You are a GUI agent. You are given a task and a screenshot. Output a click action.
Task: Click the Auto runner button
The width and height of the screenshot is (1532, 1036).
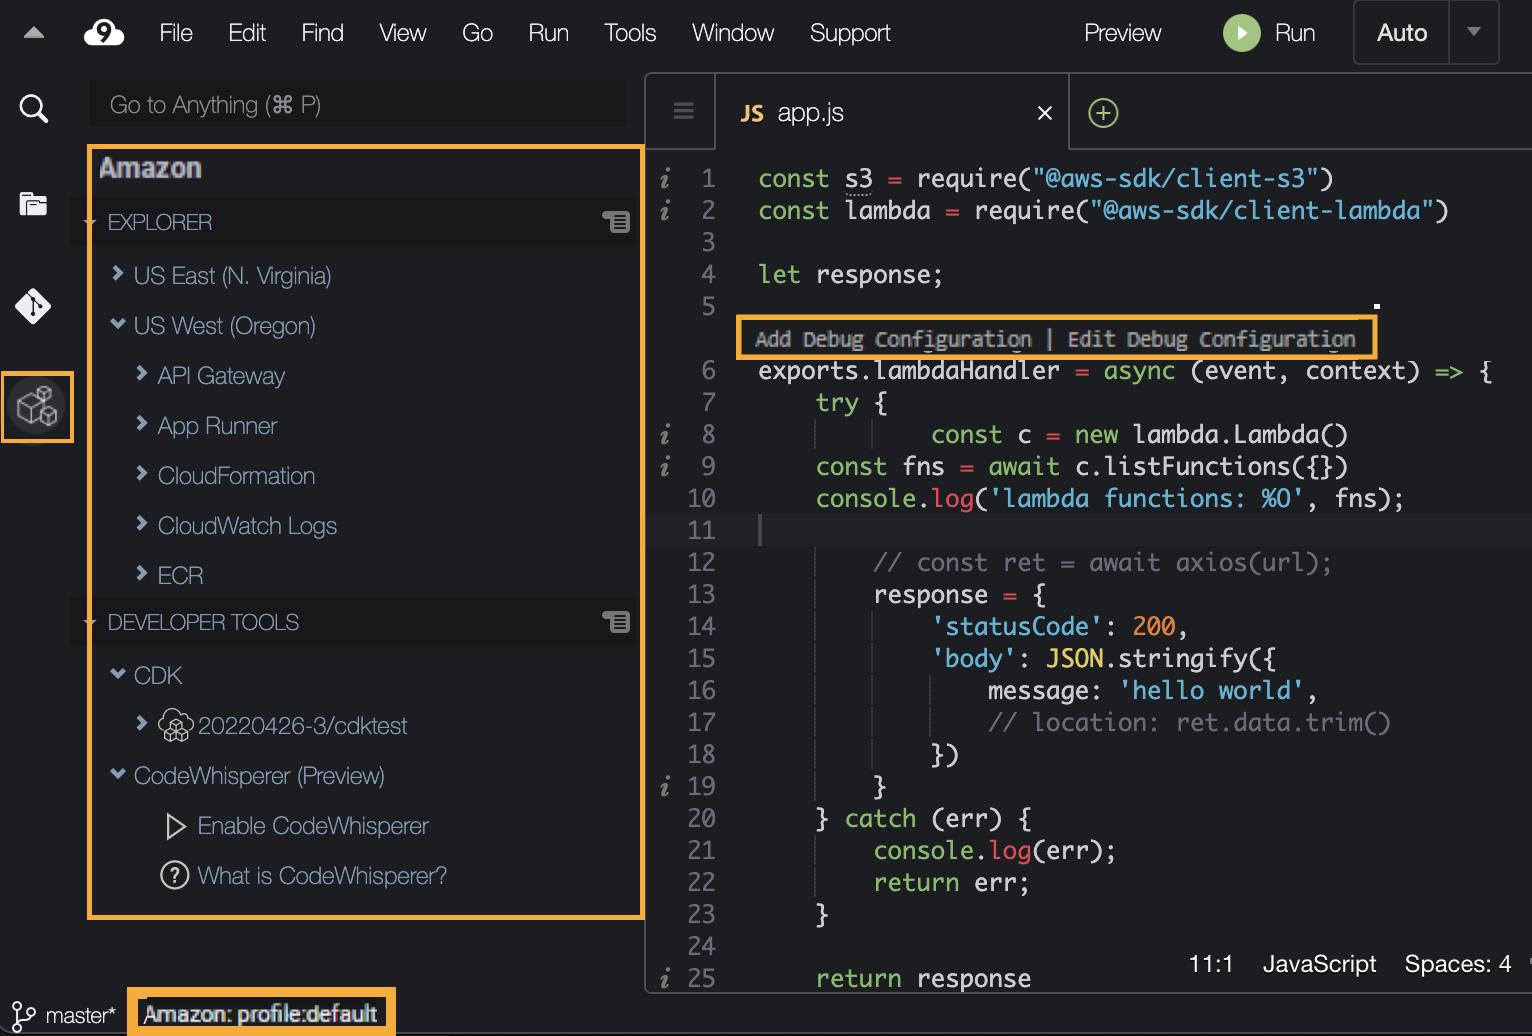point(1401,33)
